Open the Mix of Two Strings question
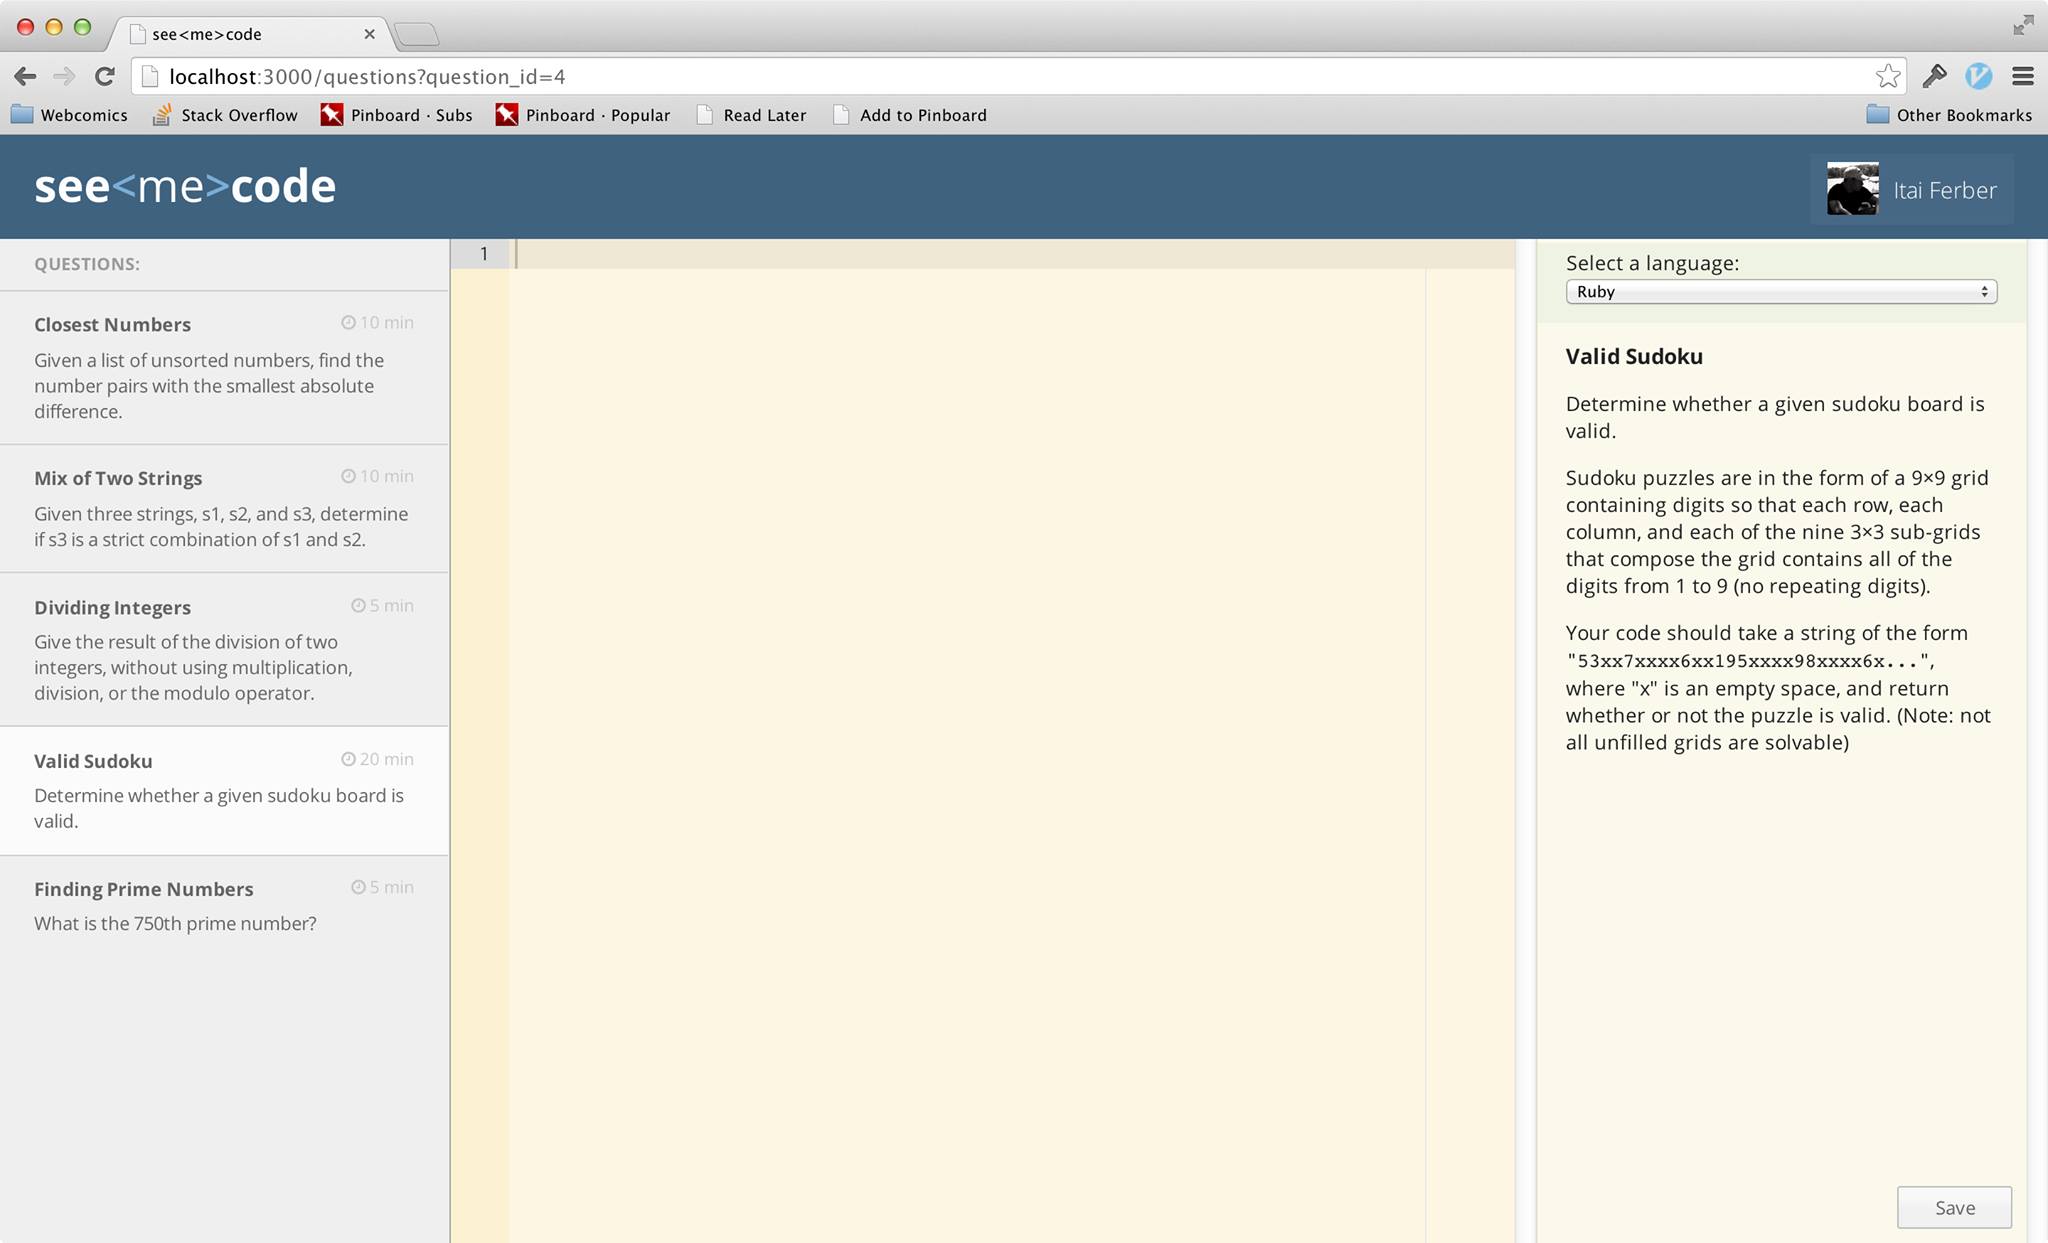 click(224, 508)
